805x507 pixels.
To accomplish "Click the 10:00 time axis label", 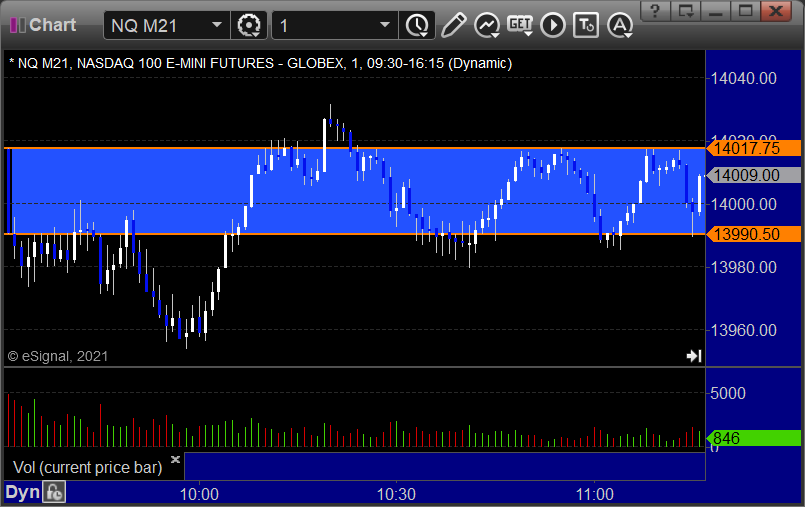I will tap(199, 494).
